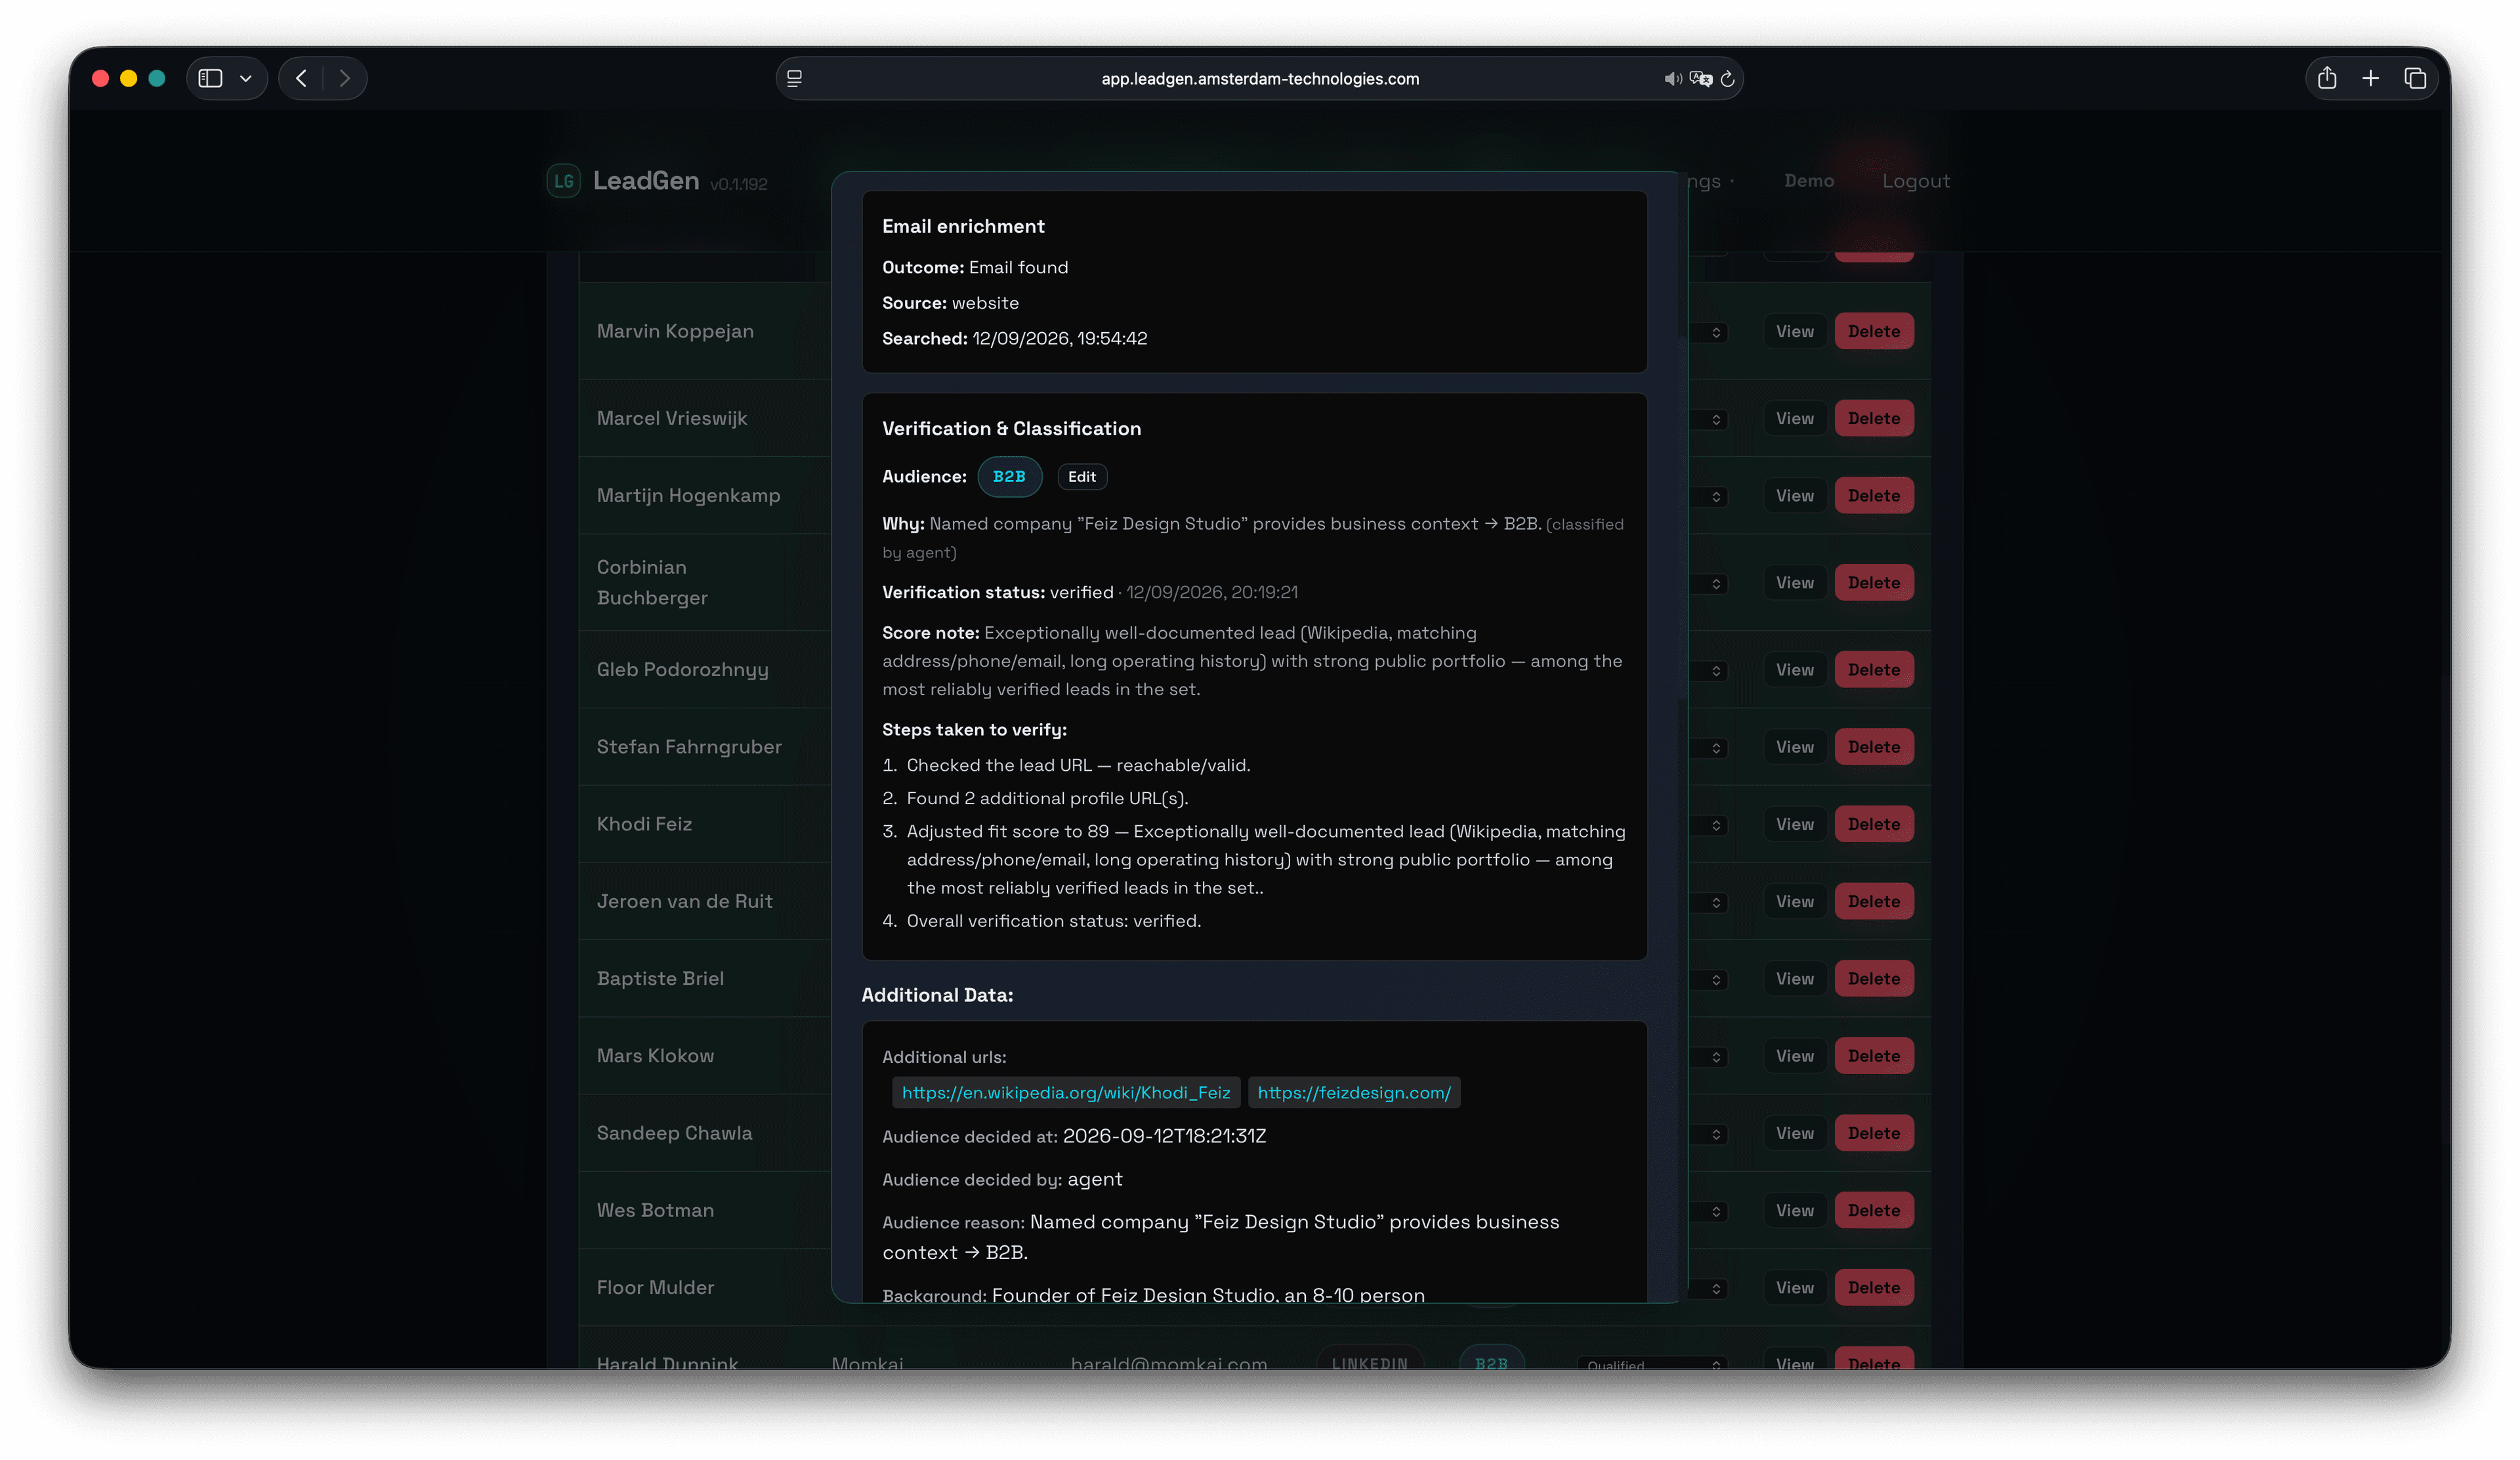Delete the Jeroen van de Ruit lead
The width and height of the screenshot is (2520, 1460).
click(1874, 902)
